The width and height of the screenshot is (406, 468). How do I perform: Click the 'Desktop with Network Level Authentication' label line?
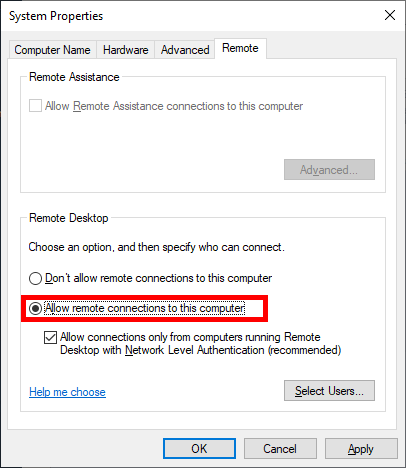(x=200, y=350)
